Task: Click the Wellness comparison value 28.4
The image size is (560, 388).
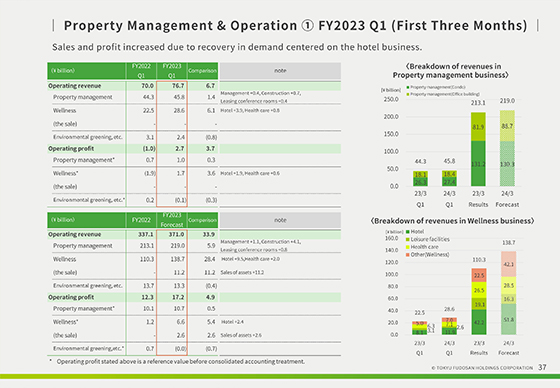Action: pos(210,259)
